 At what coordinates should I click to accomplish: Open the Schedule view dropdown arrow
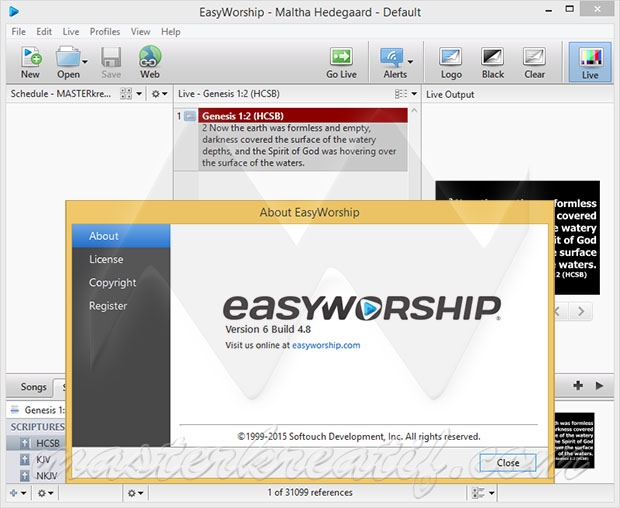[x=139, y=94]
